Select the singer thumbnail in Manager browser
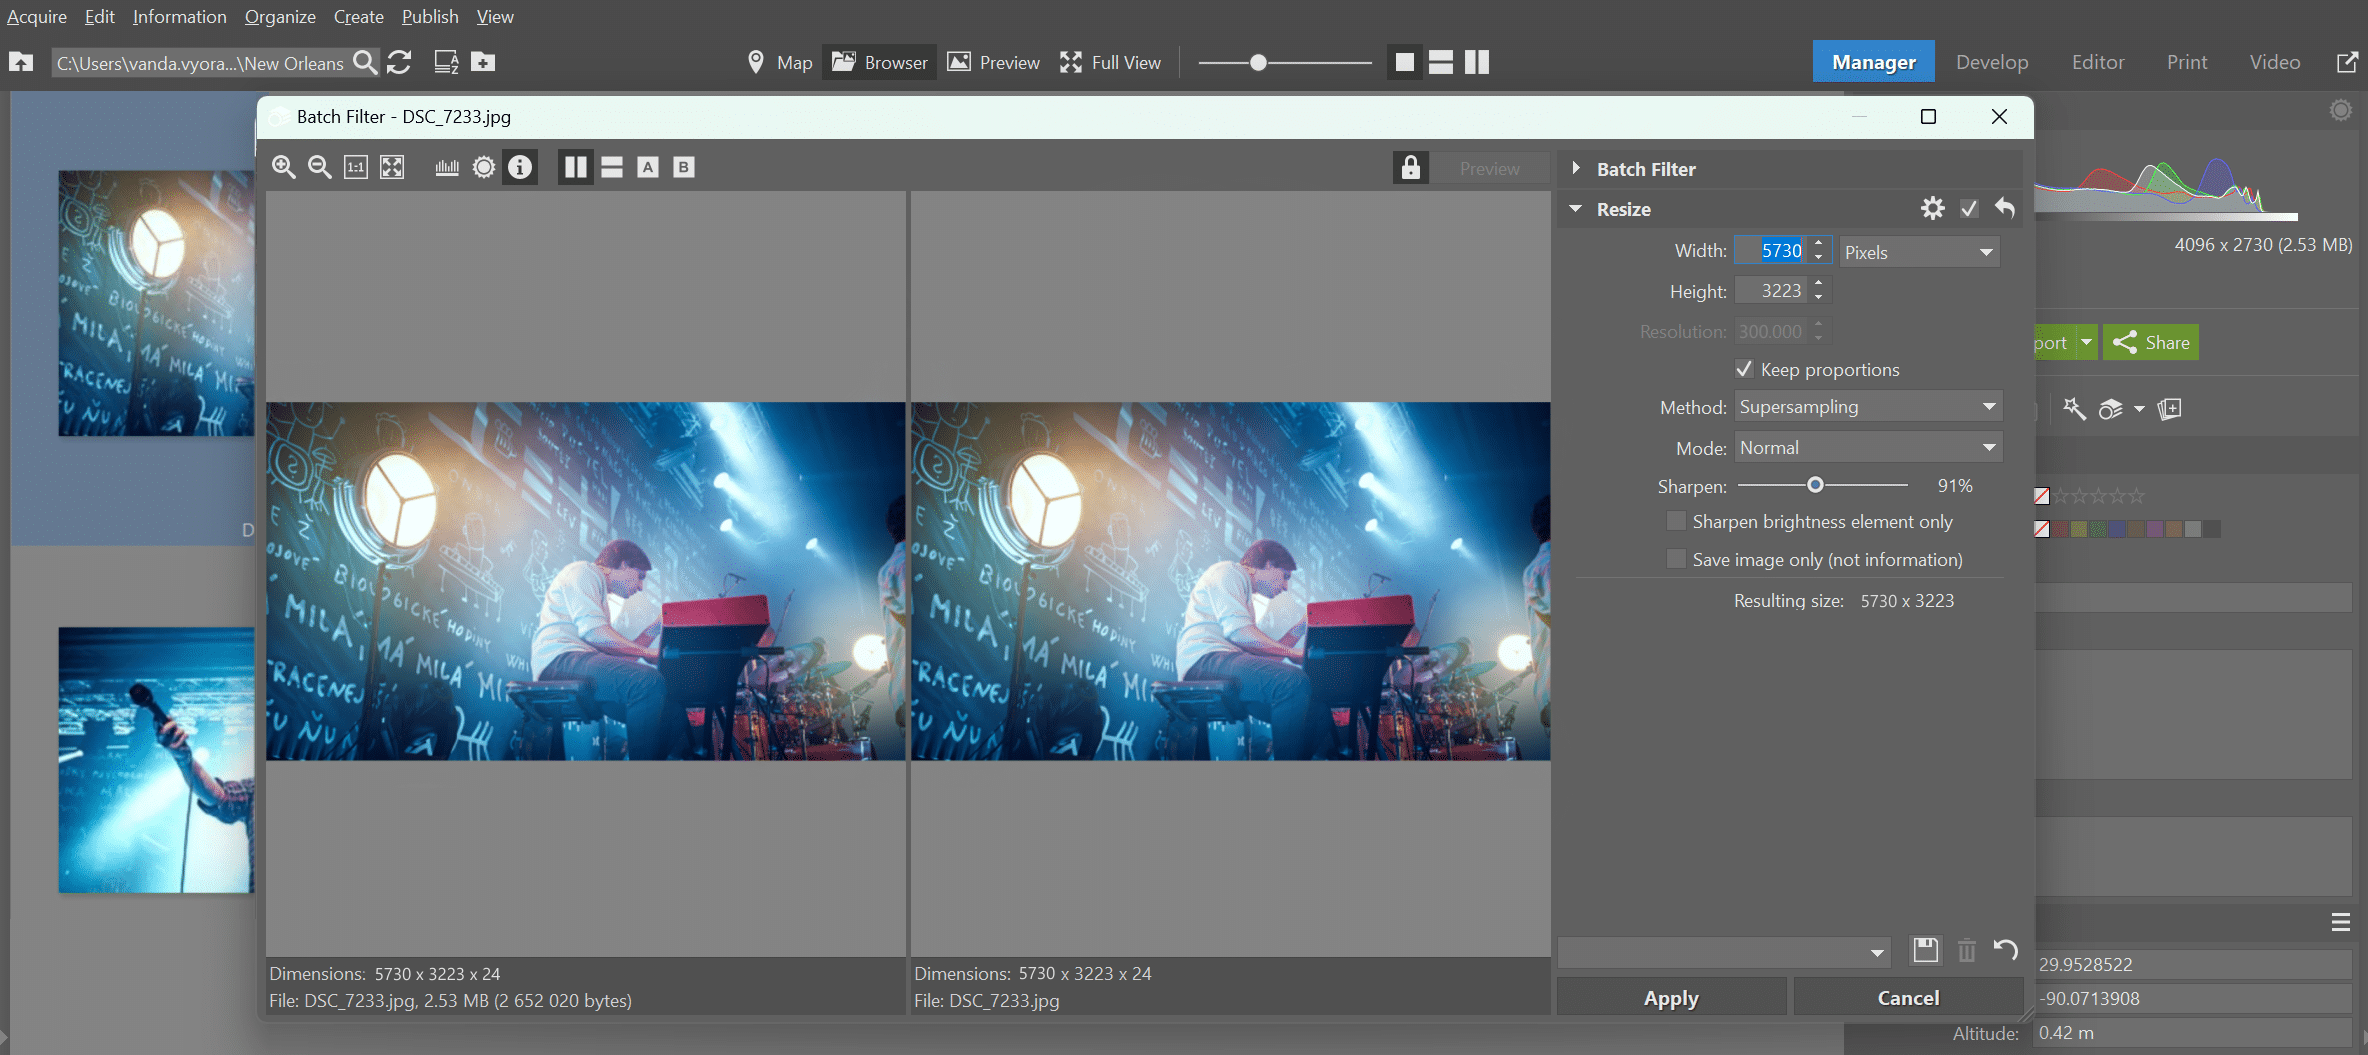 (157, 760)
